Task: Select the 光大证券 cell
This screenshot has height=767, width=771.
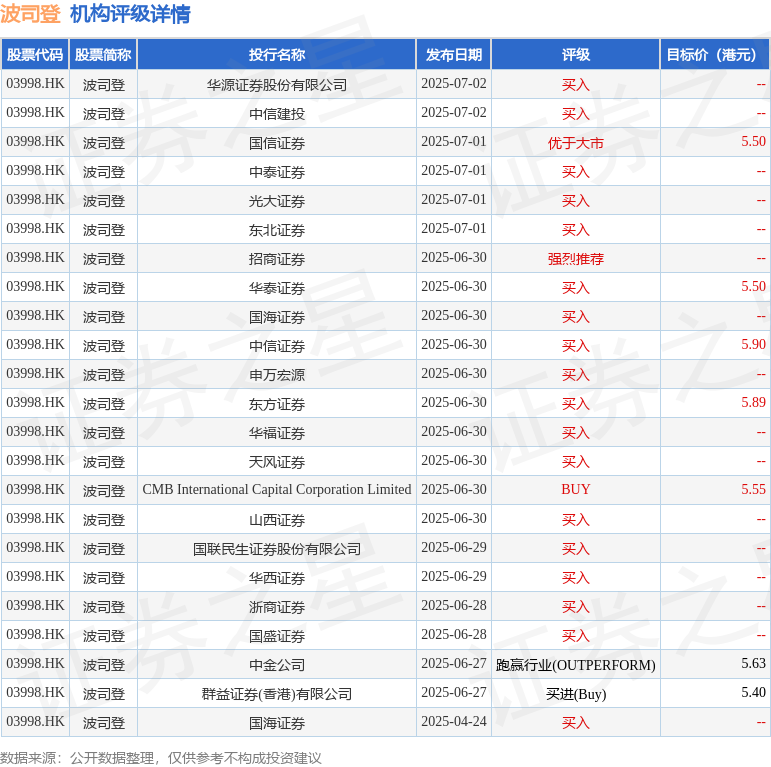Action: (277, 201)
